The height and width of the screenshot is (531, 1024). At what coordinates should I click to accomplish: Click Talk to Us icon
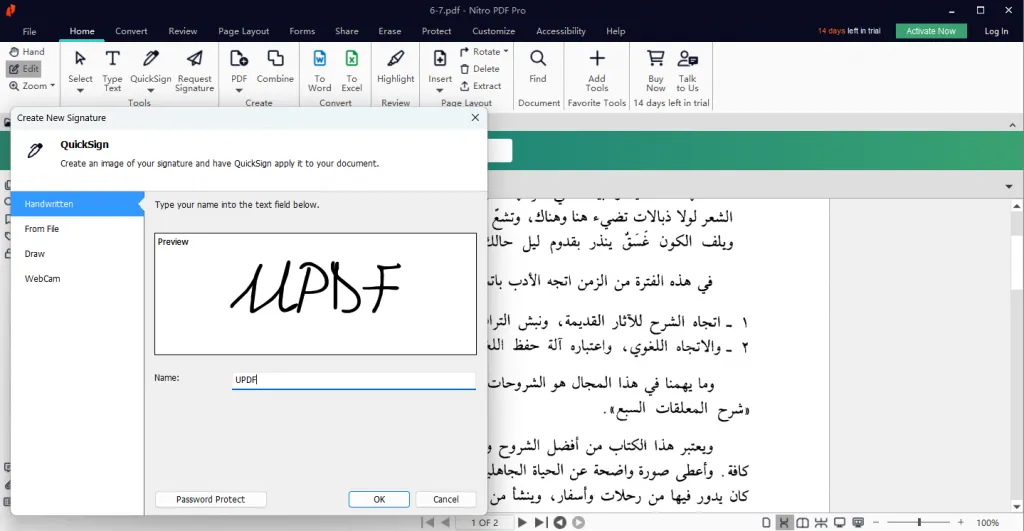point(688,59)
